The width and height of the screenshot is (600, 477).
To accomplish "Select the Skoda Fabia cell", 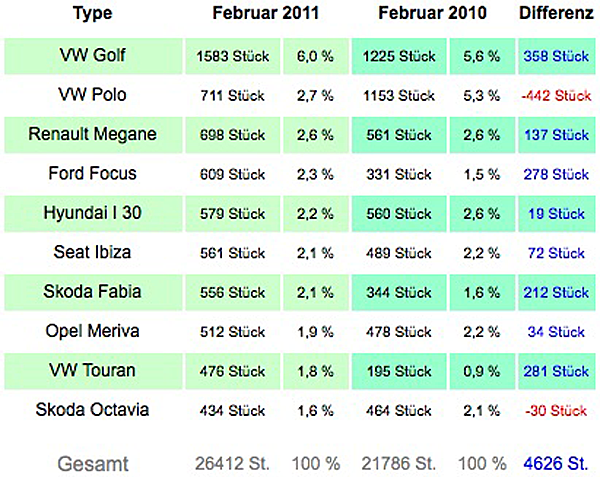I will (93, 292).
